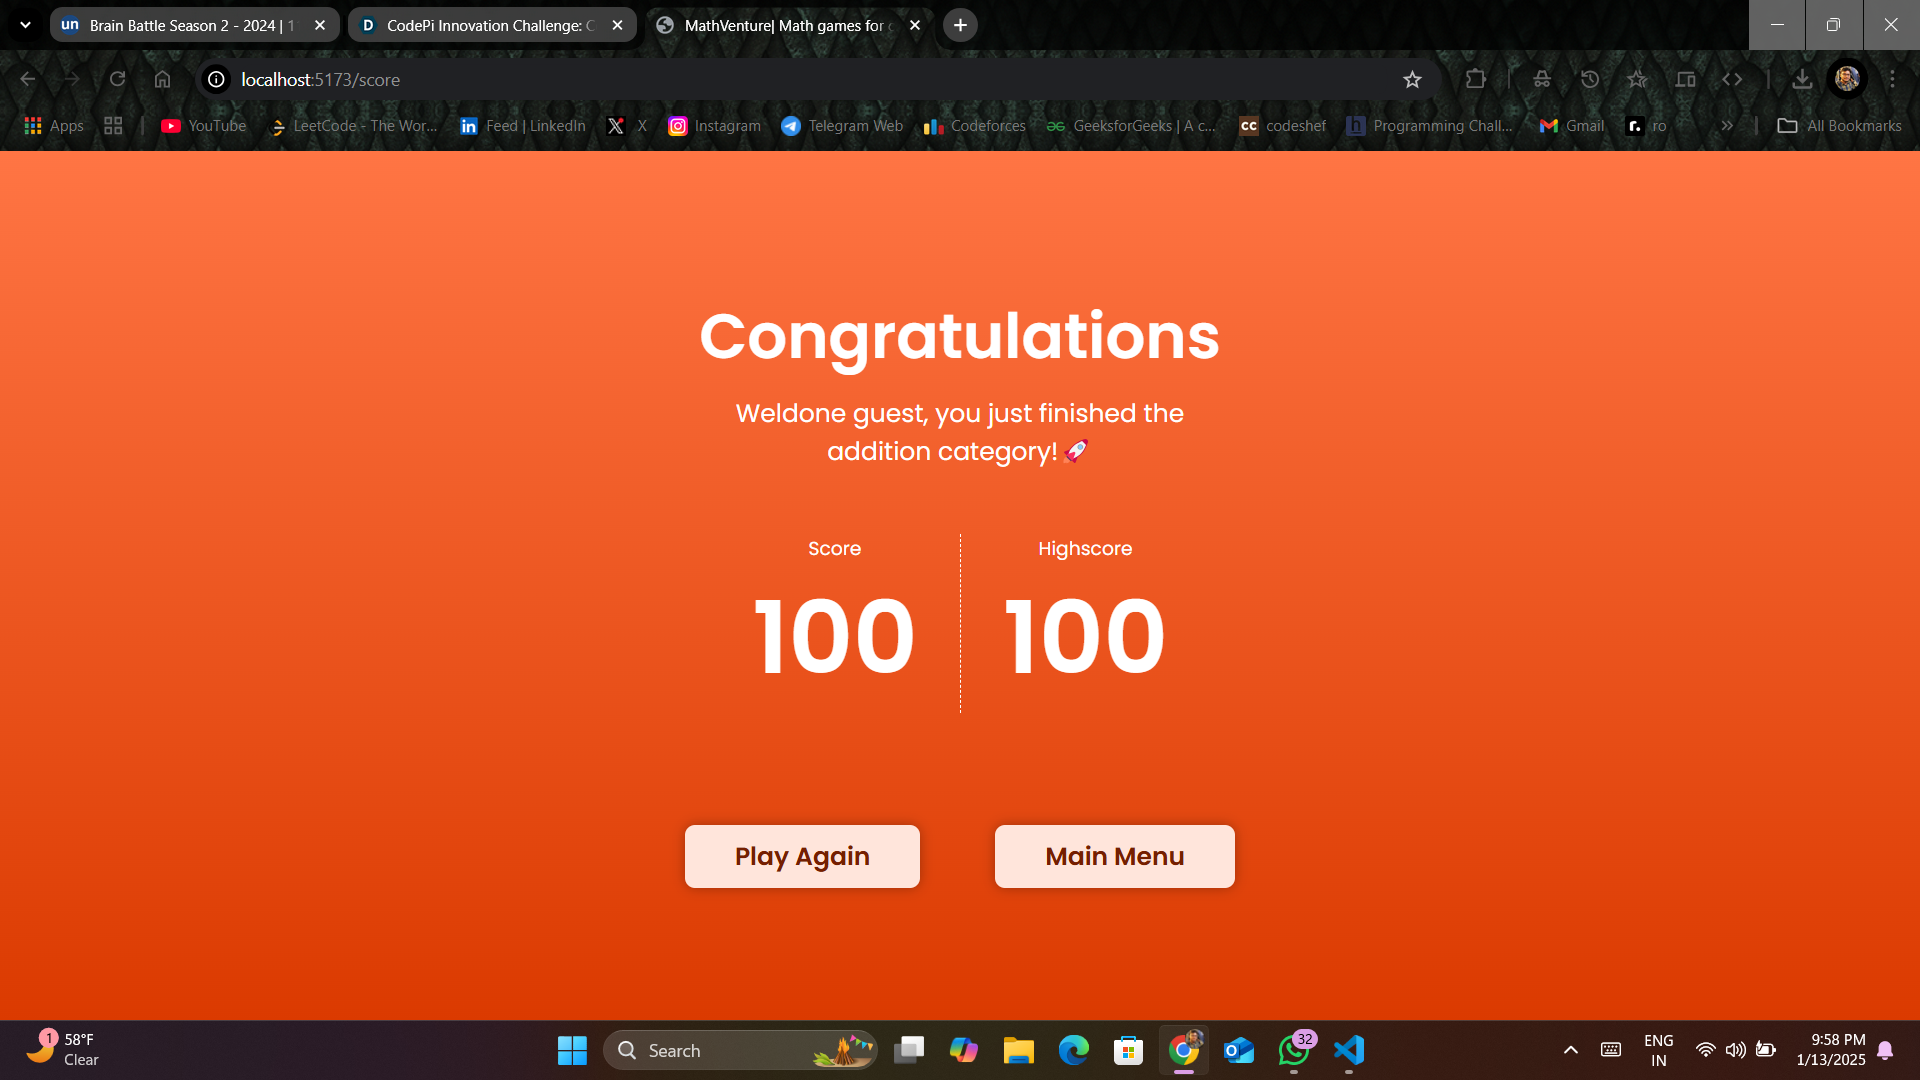Click the Home button in toolbar
This screenshot has width=1920, height=1080.
162,80
